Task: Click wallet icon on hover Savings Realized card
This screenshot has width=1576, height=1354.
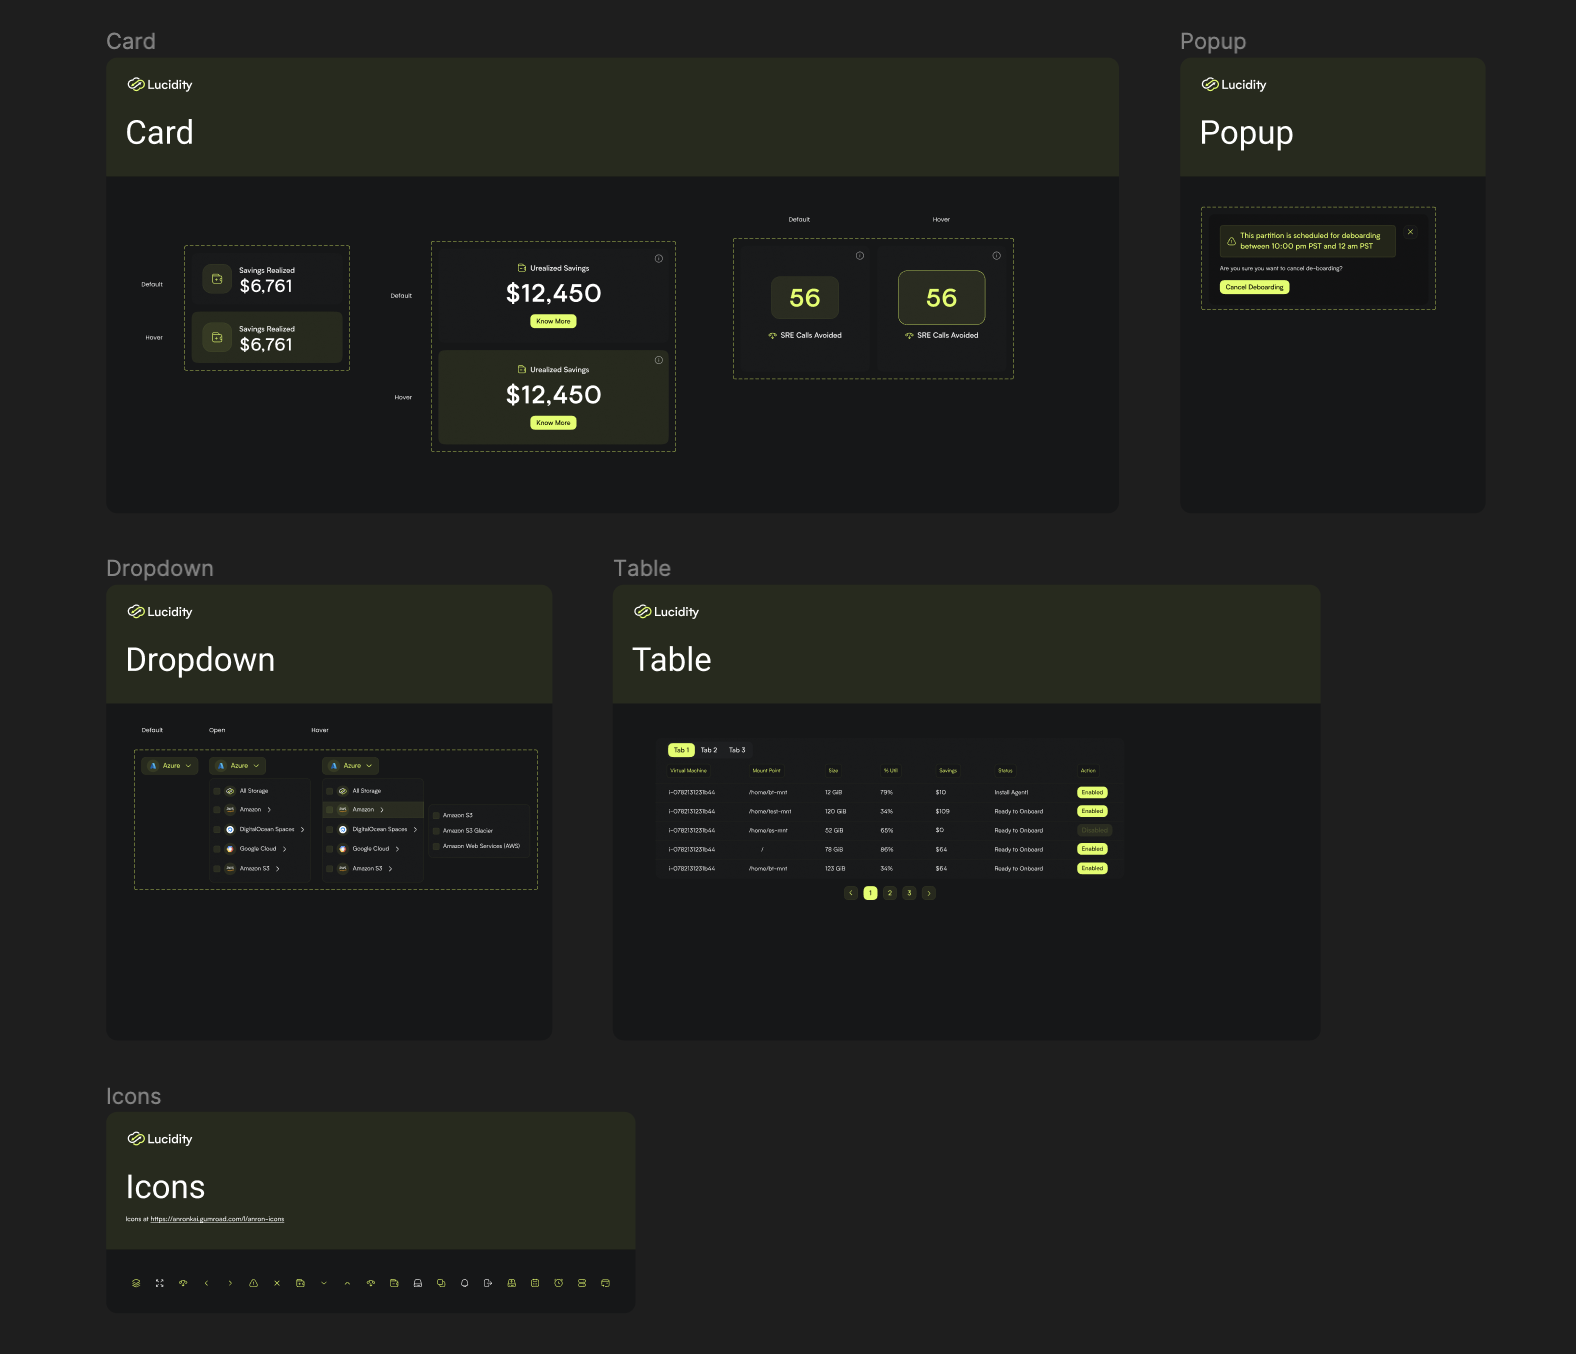Action: [x=217, y=337]
